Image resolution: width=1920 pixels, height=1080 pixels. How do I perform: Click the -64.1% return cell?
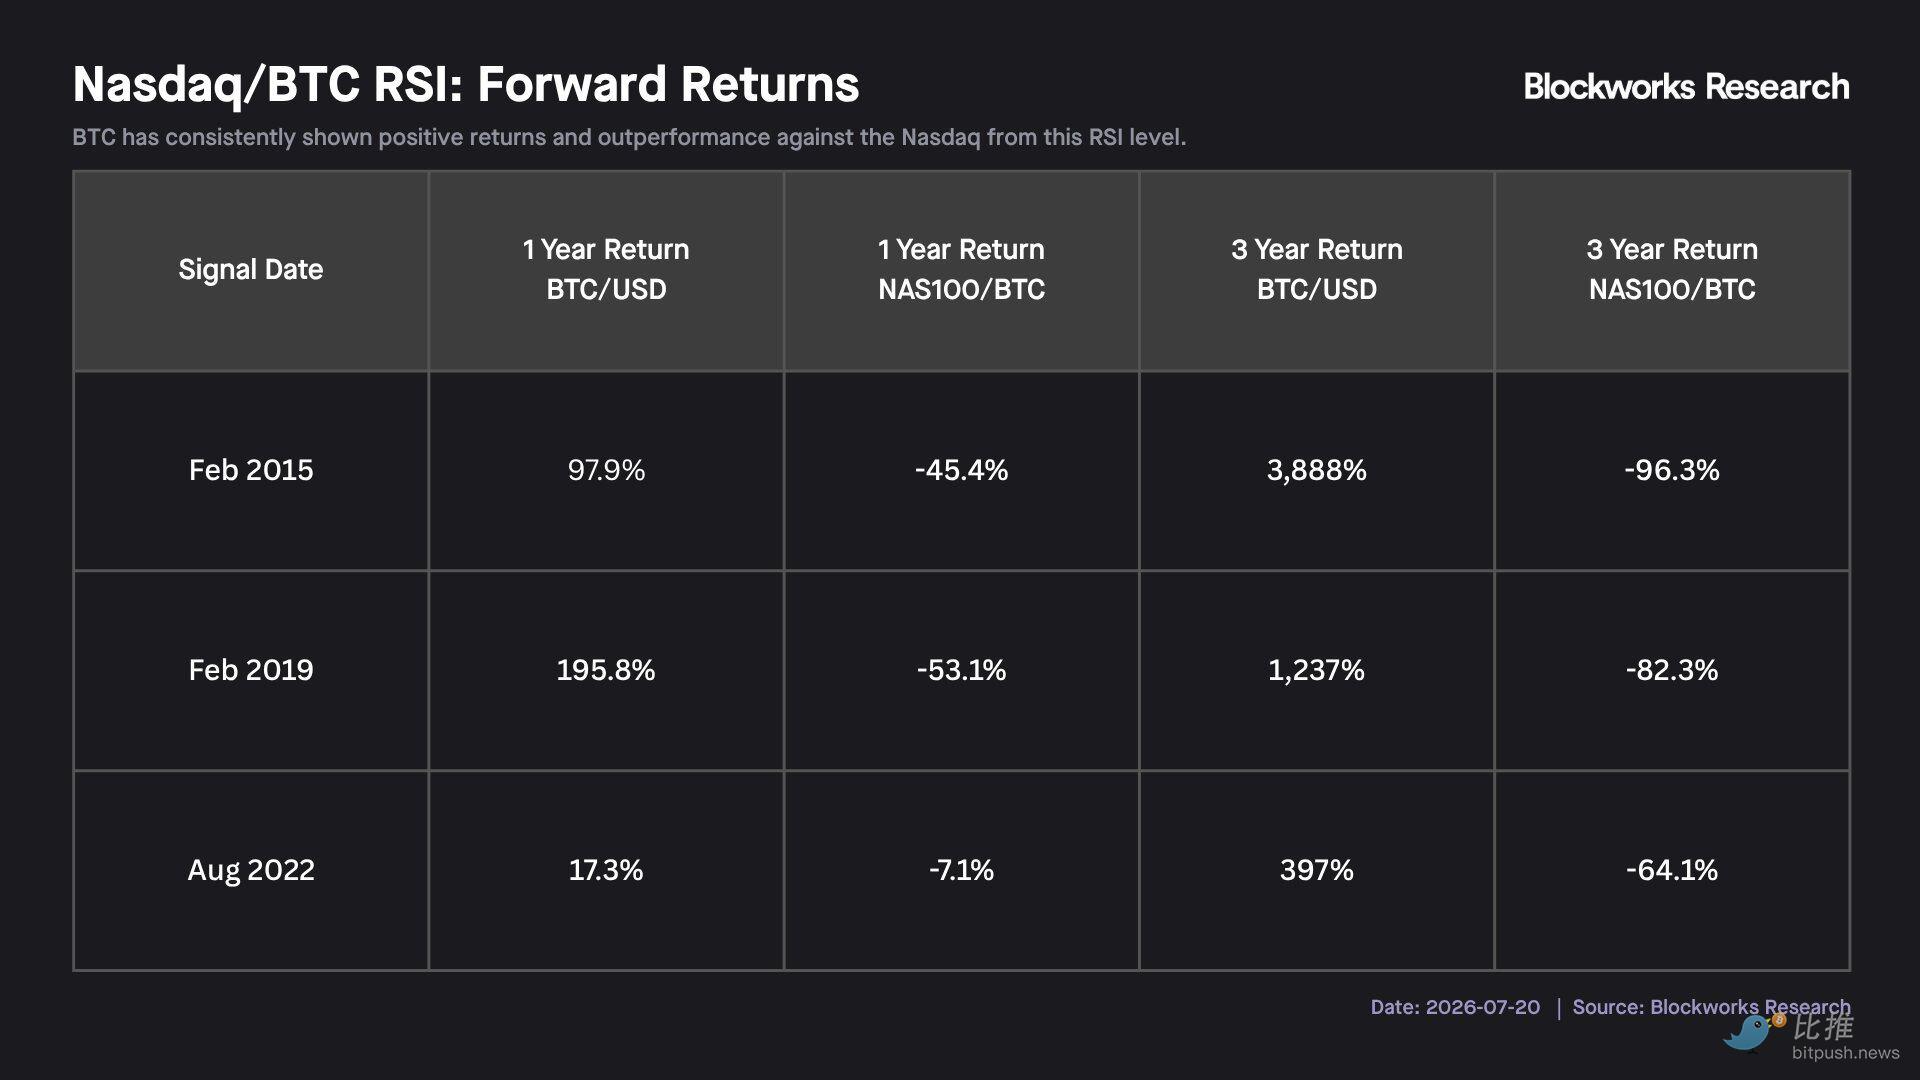tap(1672, 870)
